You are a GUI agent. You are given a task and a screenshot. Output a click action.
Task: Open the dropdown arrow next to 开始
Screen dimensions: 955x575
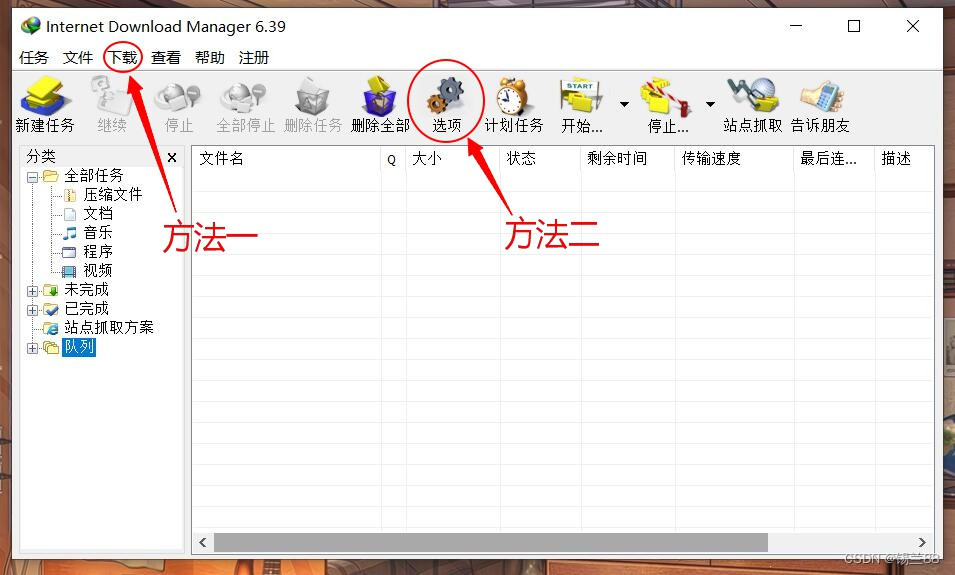[x=624, y=104]
